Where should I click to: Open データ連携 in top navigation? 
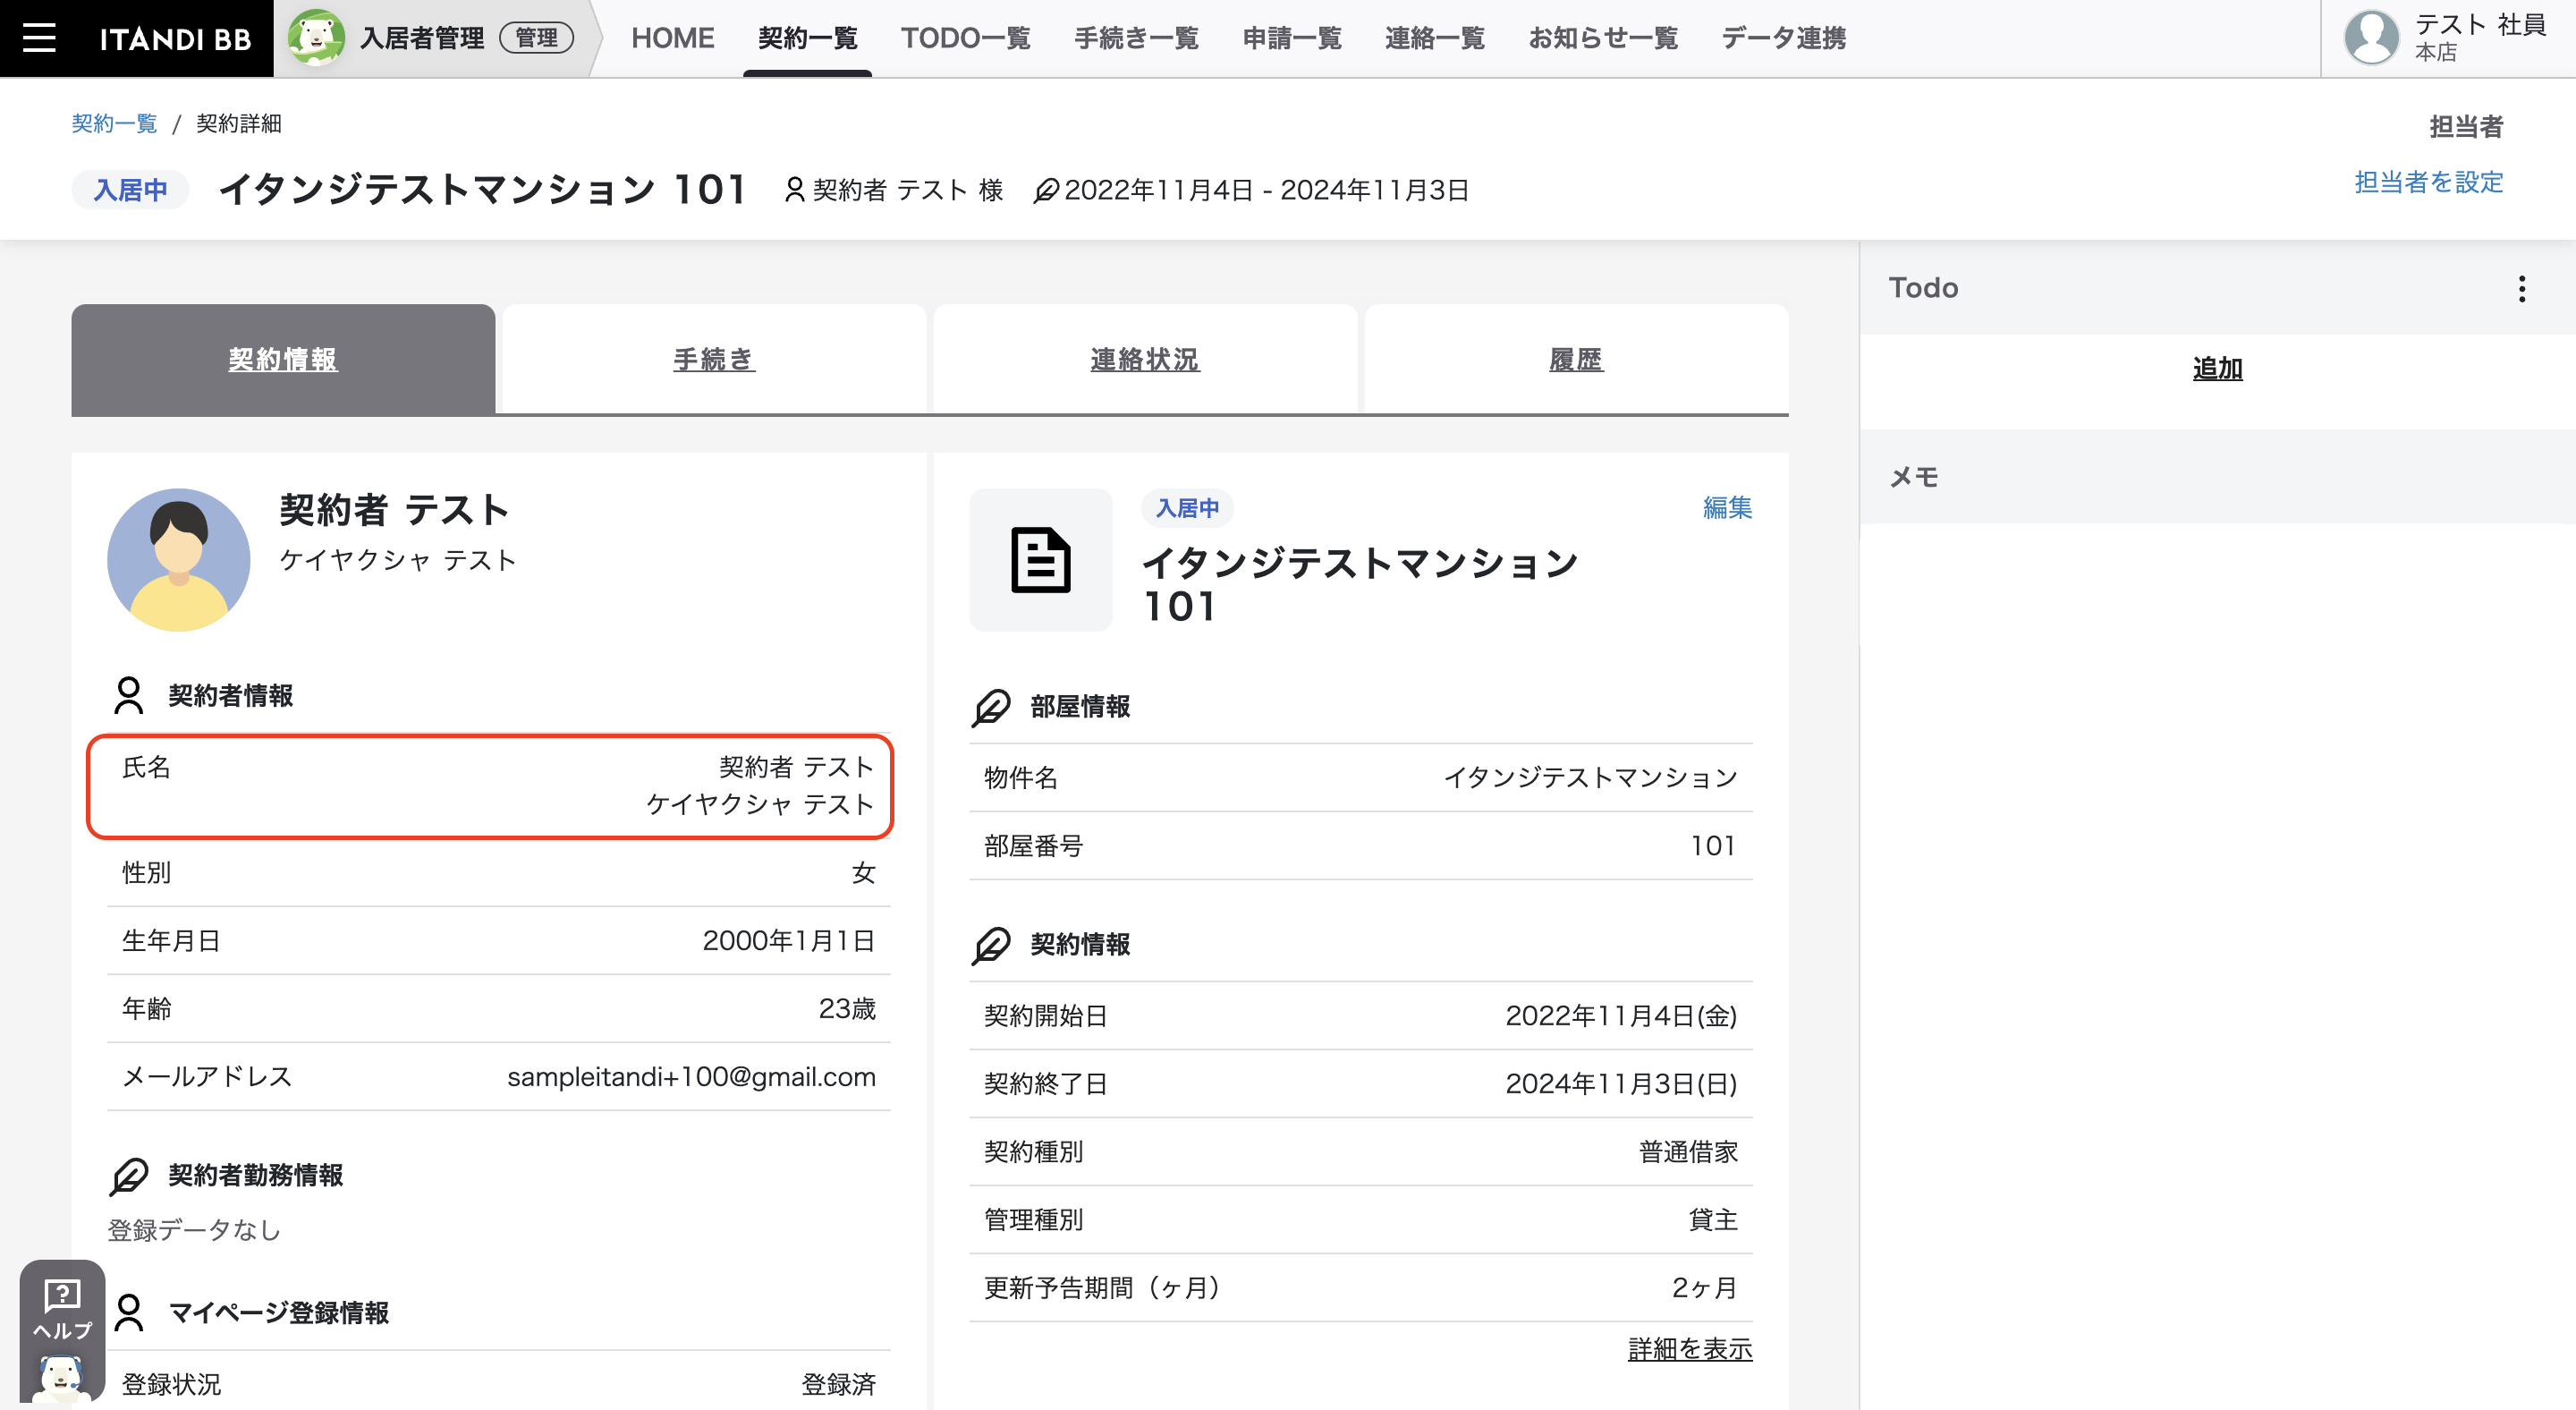pos(1783,38)
